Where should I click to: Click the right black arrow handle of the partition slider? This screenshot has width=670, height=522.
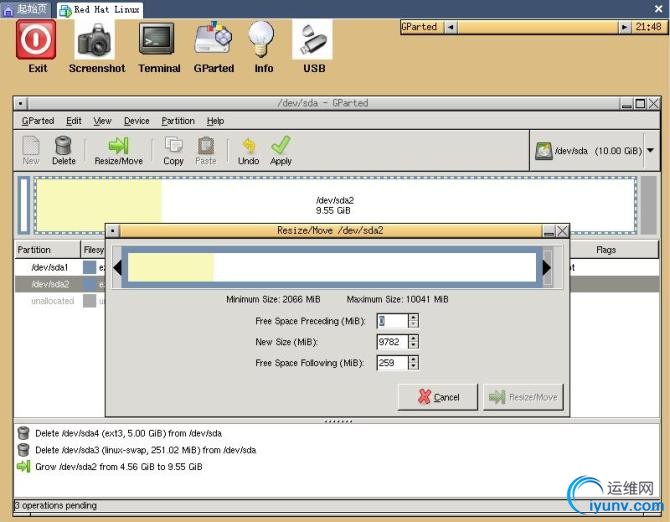coord(547,268)
